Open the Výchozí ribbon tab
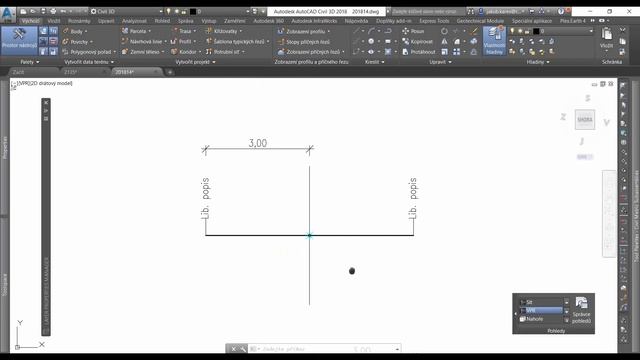The width and height of the screenshot is (640, 360). point(31,21)
